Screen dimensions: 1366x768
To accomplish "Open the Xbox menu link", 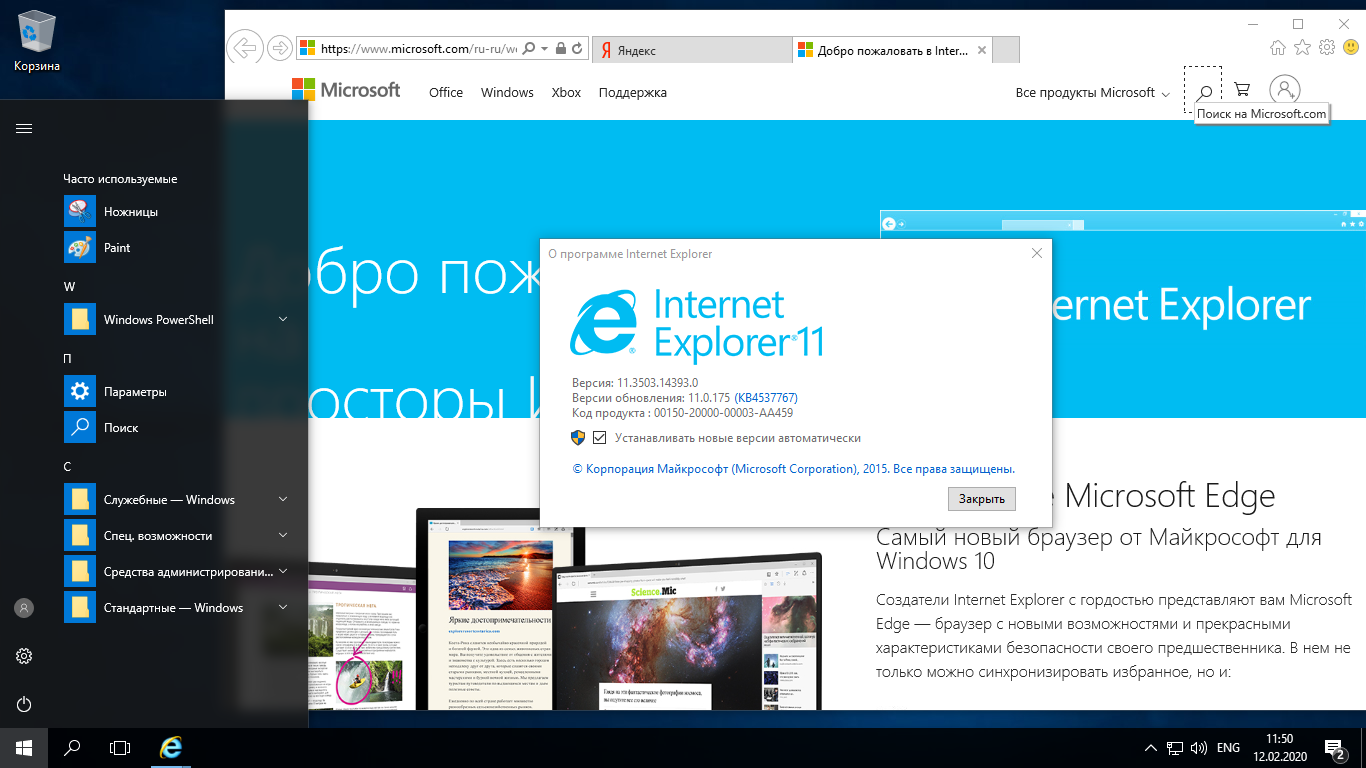I will [x=566, y=92].
